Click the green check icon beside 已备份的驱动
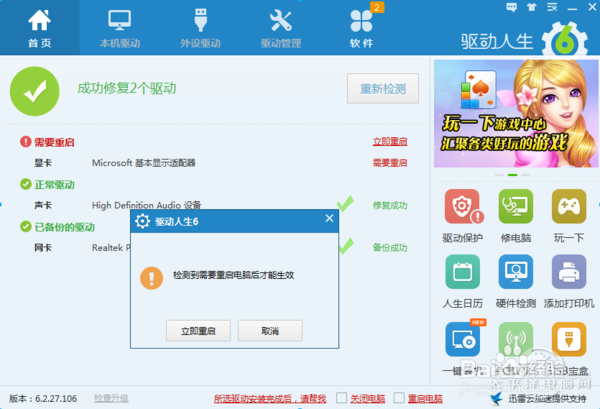Screen dimensions: 600x409 [25, 227]
